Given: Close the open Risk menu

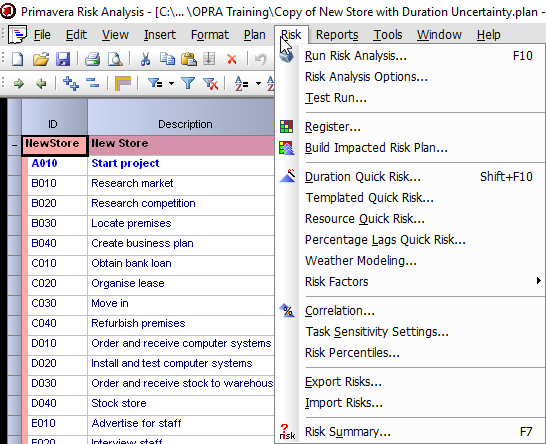Looking at the screenshot, I should click(x=291, y=35).
